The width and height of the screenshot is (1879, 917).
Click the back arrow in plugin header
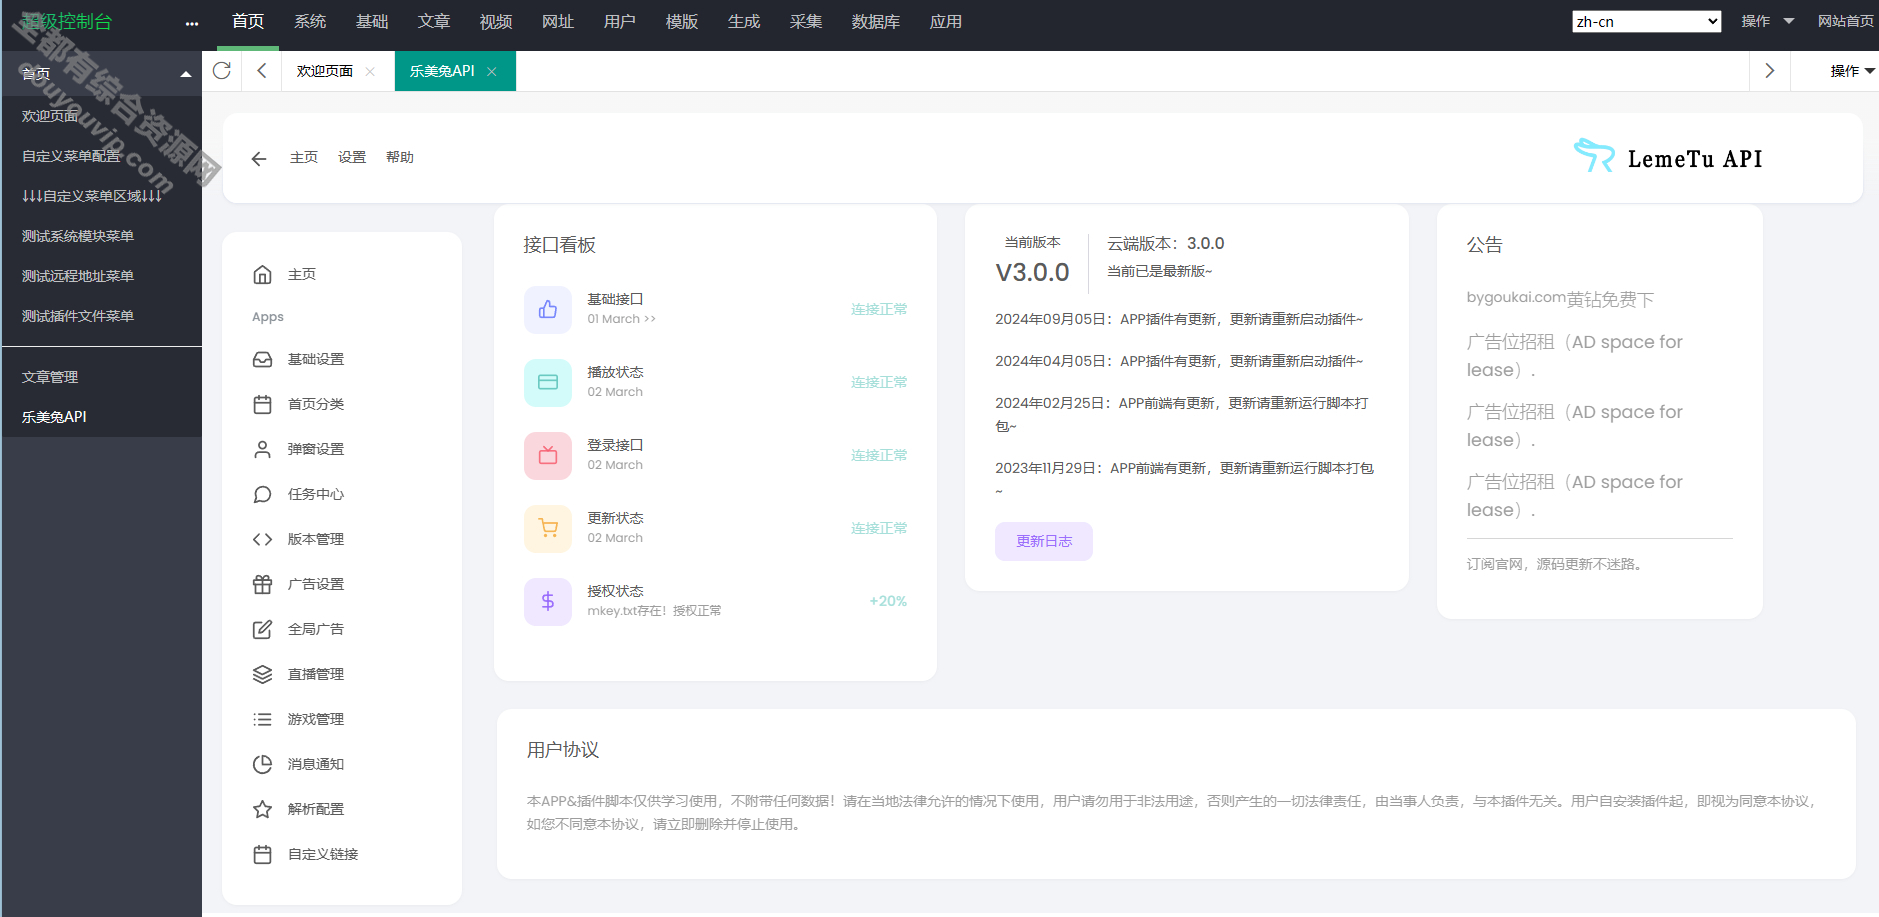click(x=259, y=158)
